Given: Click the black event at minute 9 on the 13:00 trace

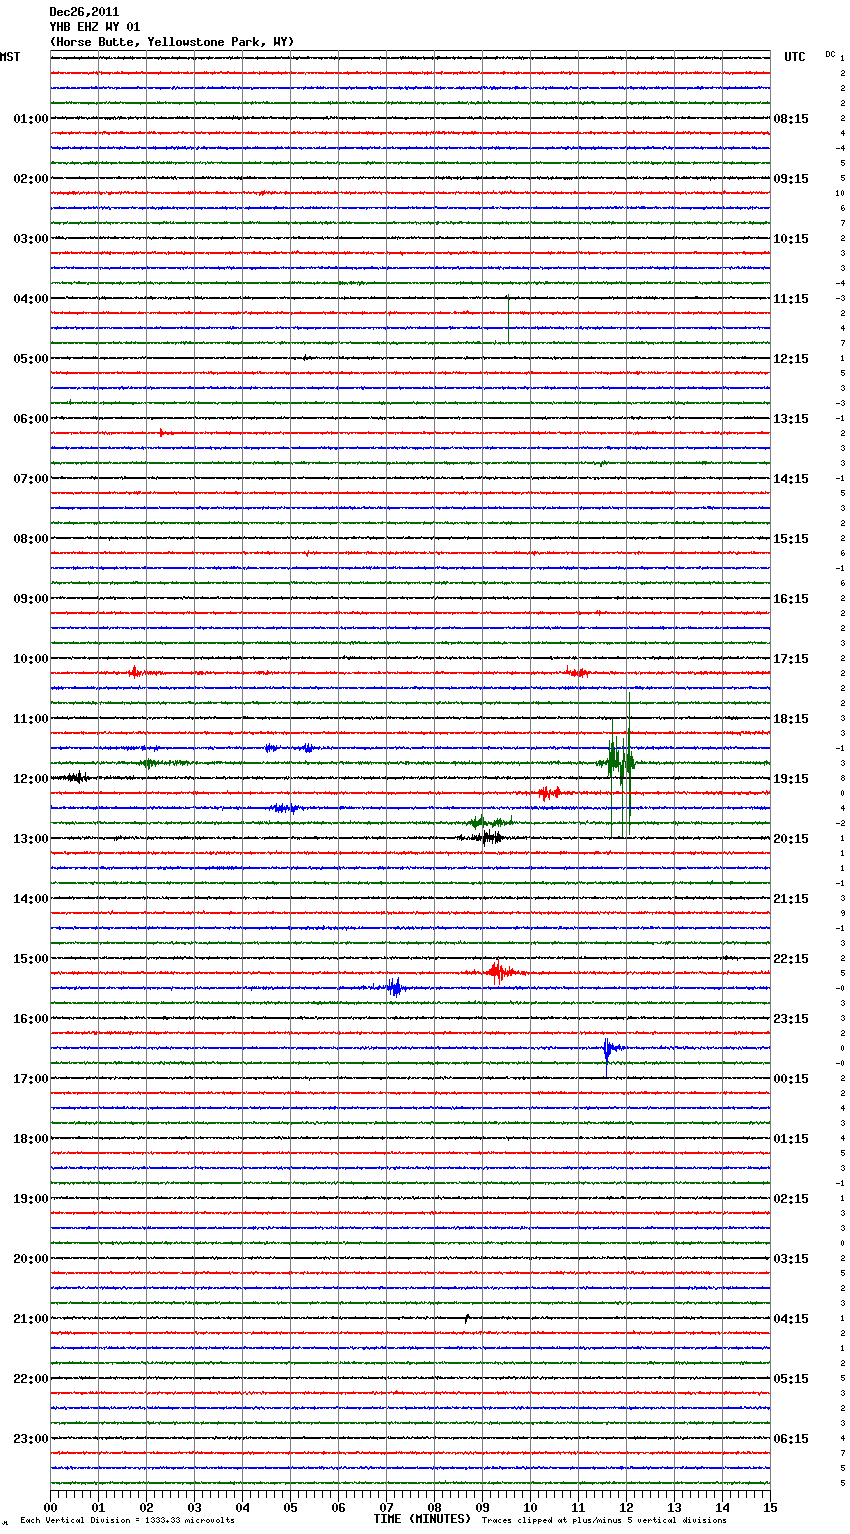Looking at the screenshot, I should pos(487,838).
